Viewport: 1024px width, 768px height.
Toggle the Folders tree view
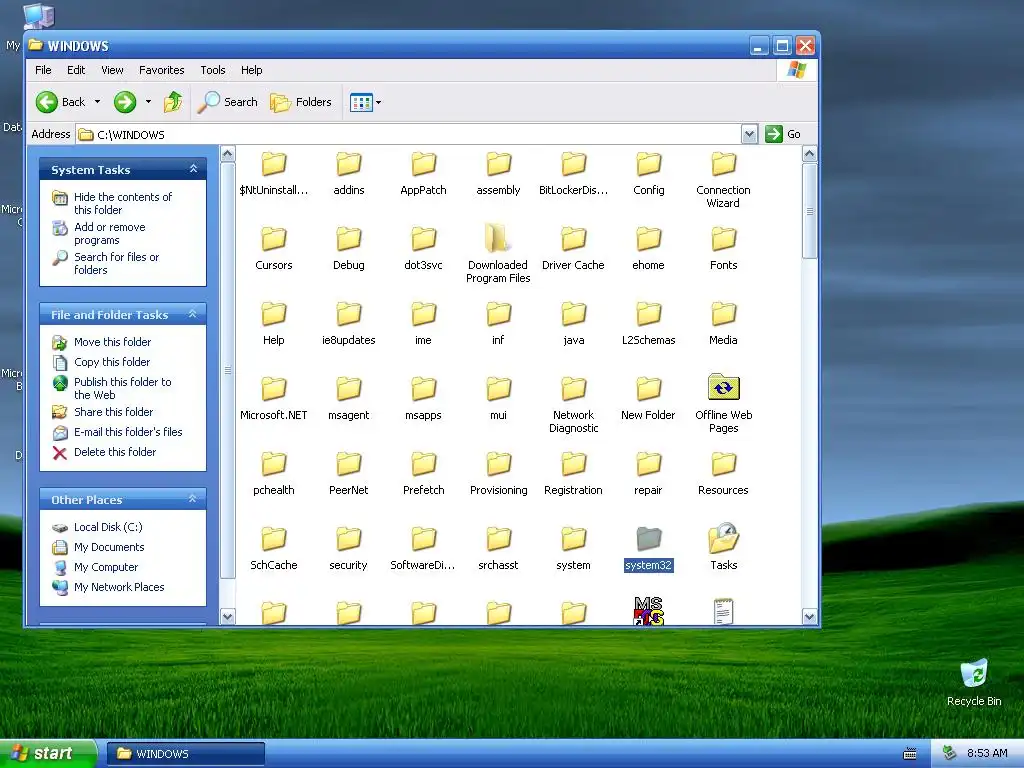(x=301, y=102)
